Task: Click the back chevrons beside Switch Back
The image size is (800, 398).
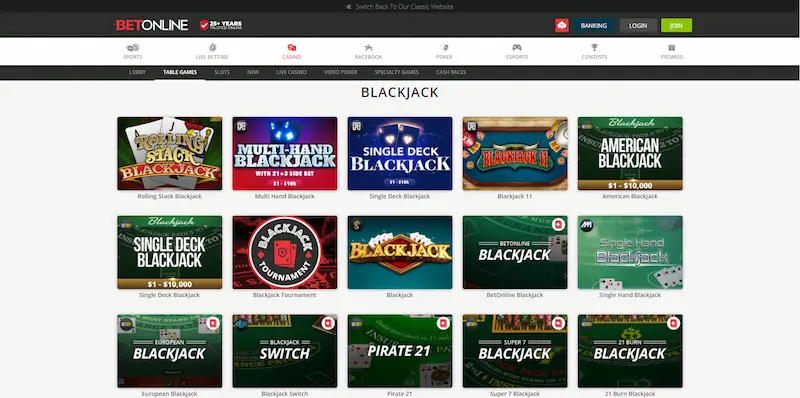Action: (x=349, y=7)
